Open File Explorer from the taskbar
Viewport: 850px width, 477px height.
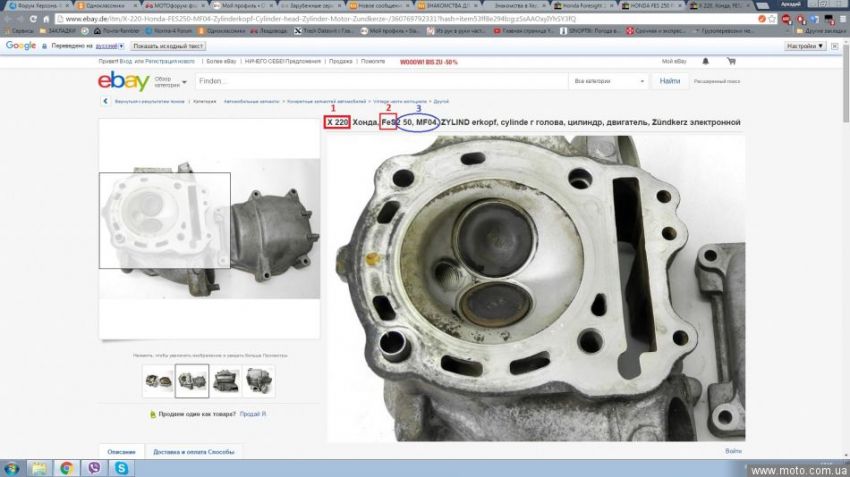click(39, 468)
